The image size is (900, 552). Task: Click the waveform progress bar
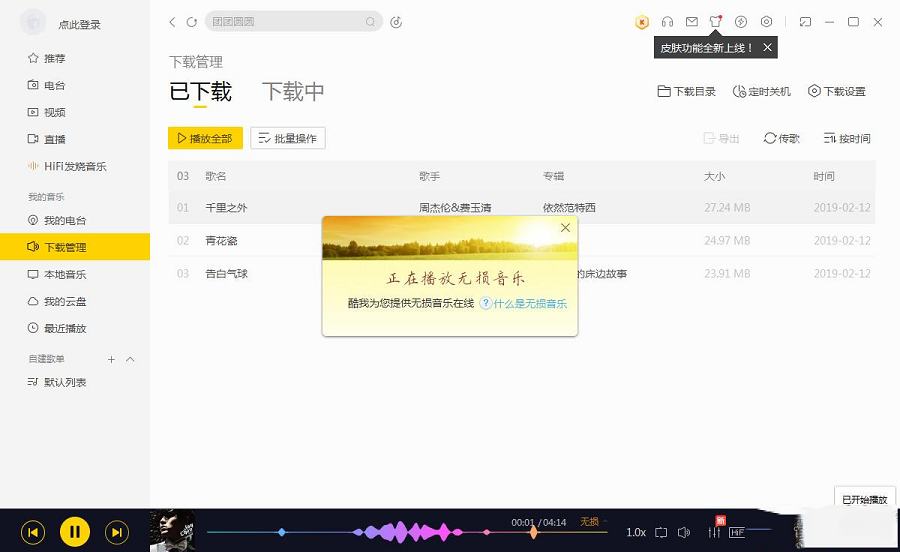click(x=406, y=532)
